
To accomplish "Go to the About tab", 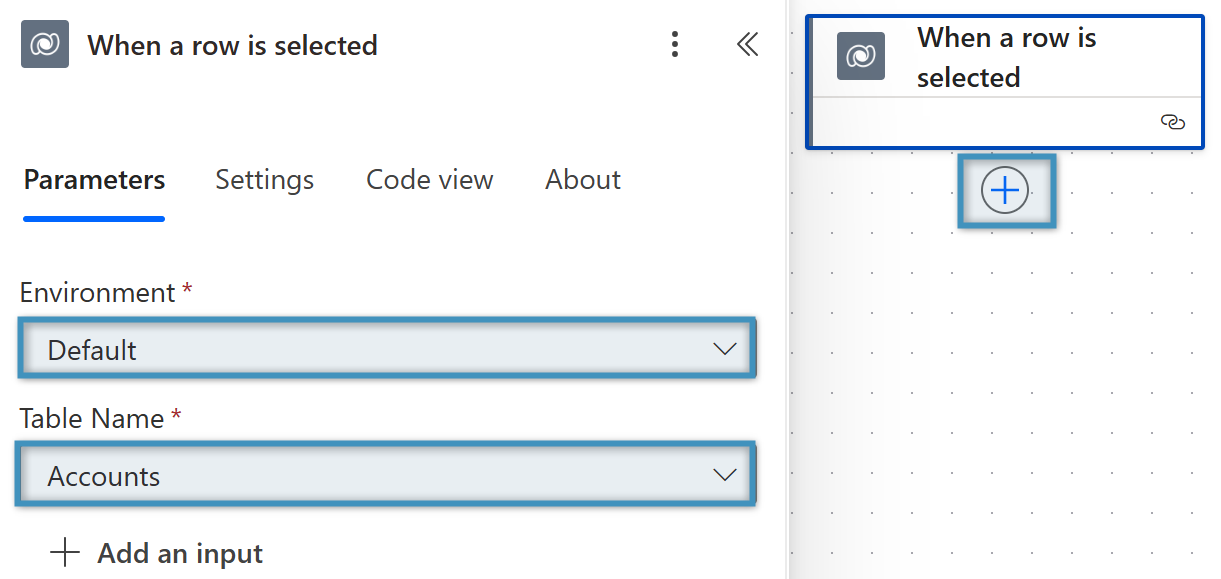I will tap(582, 180).
